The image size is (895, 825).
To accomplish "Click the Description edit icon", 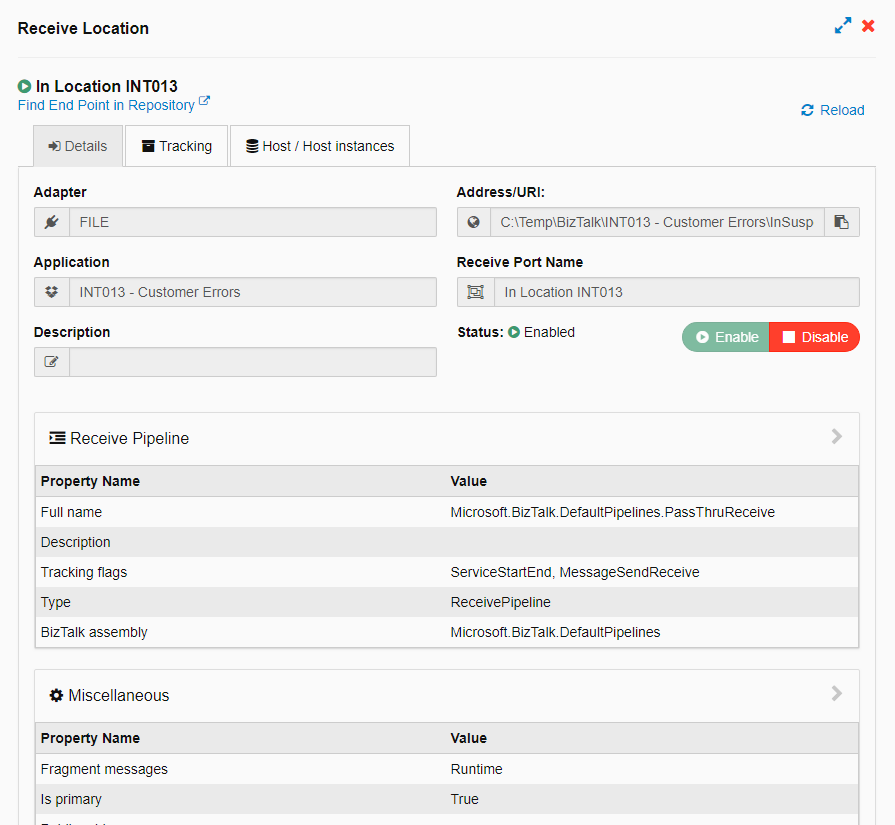I will click(52, 362).
